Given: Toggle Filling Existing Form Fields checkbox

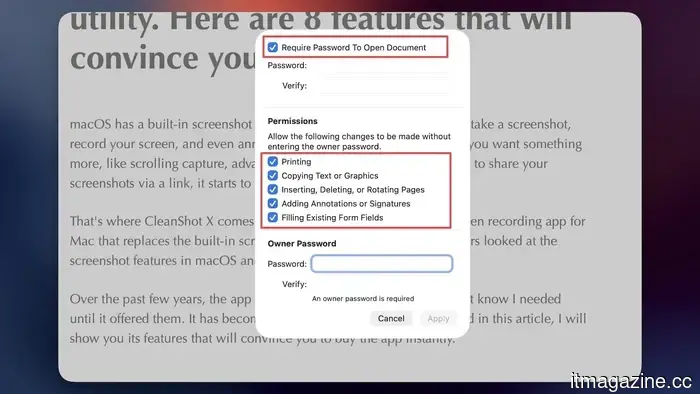Looking at the screenshot, I should point(273,217).
